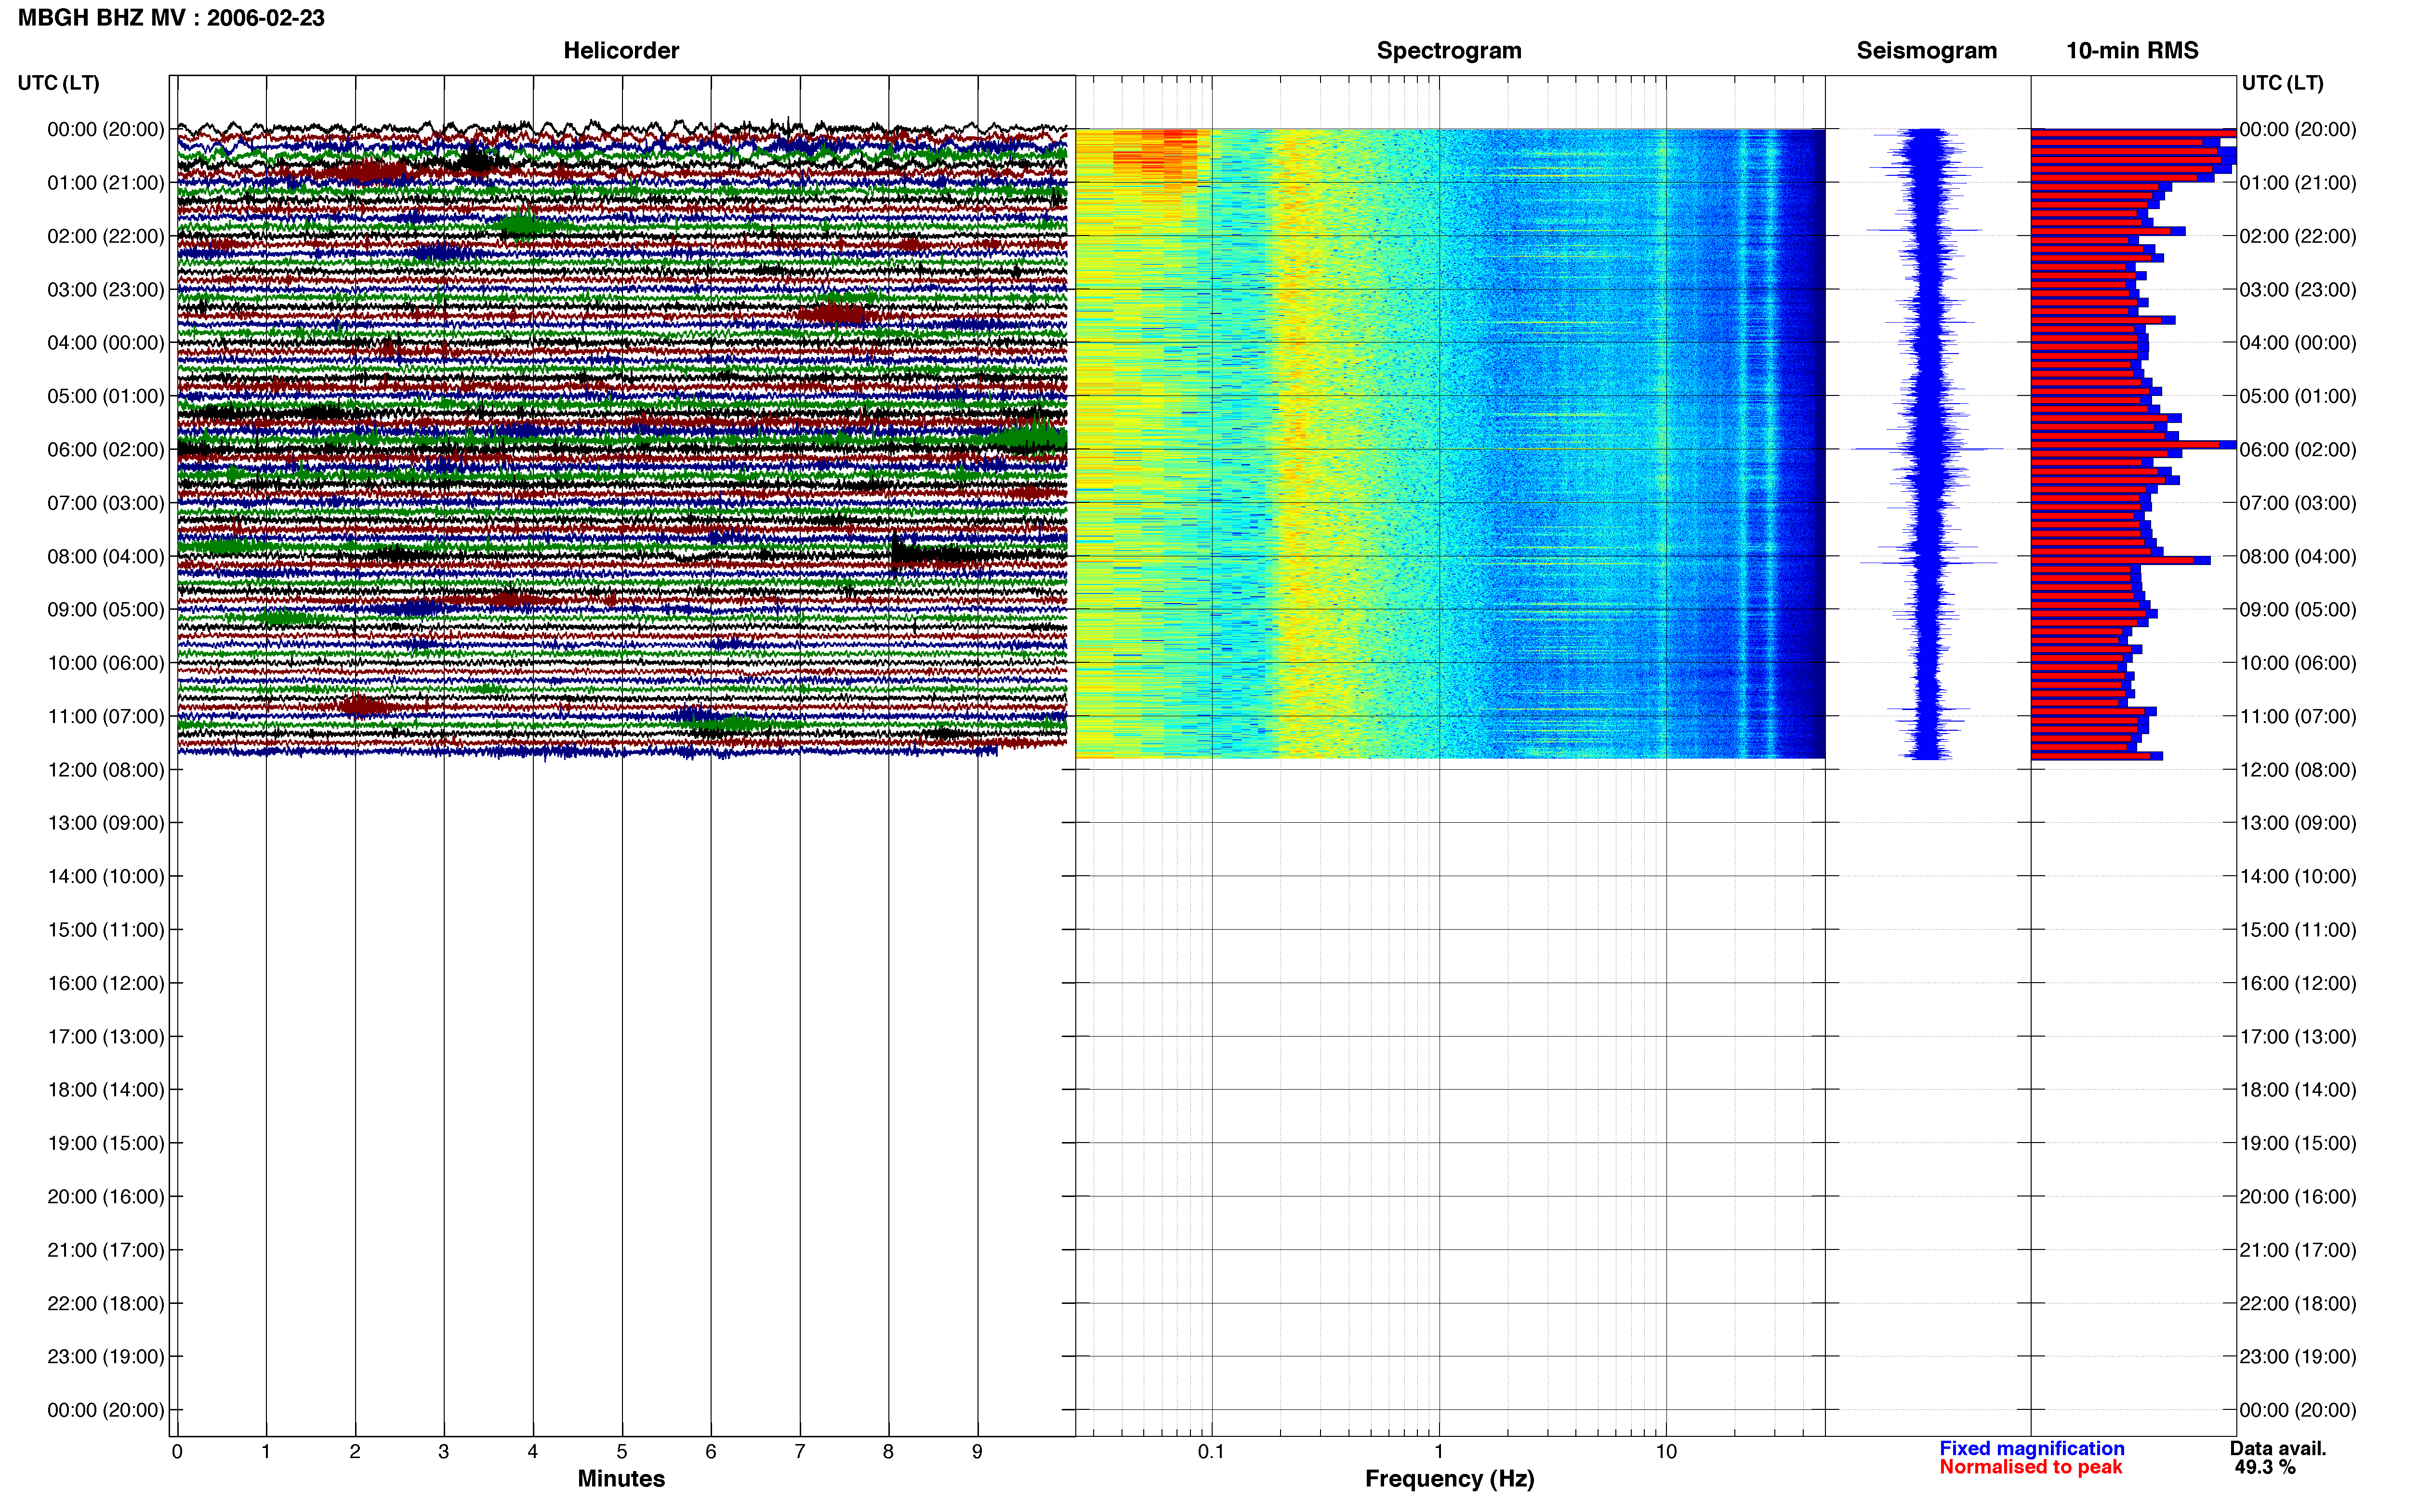
Task: Select the Spectrogram panel heading
Action: point(1449,51)
